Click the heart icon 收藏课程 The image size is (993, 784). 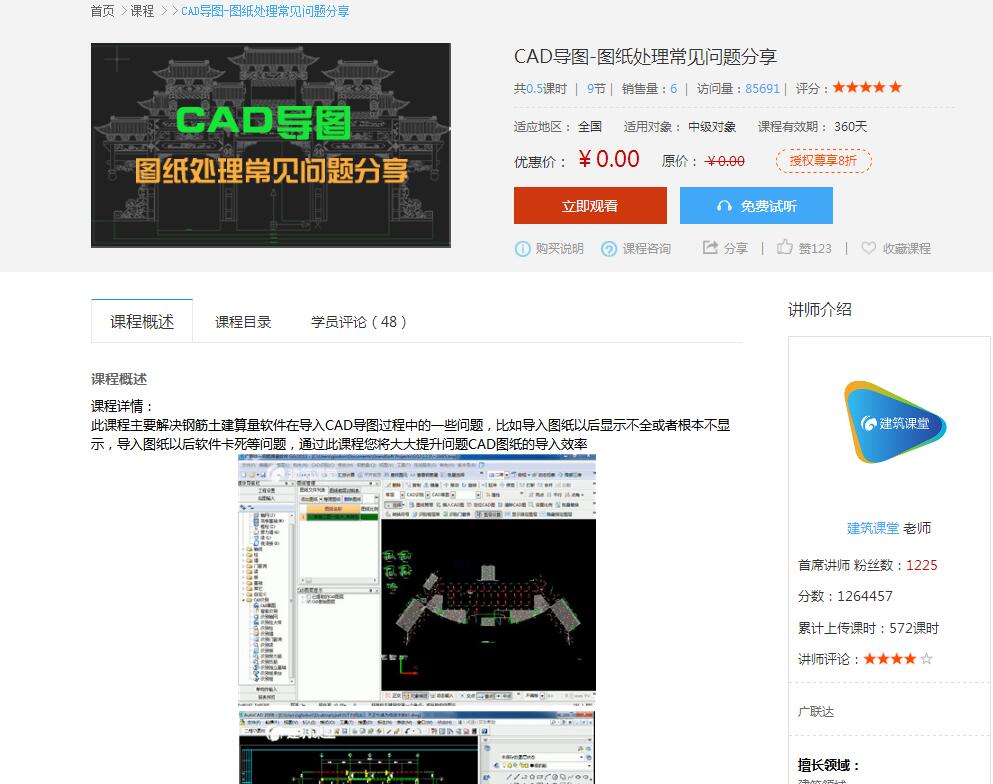click(868, 248)
